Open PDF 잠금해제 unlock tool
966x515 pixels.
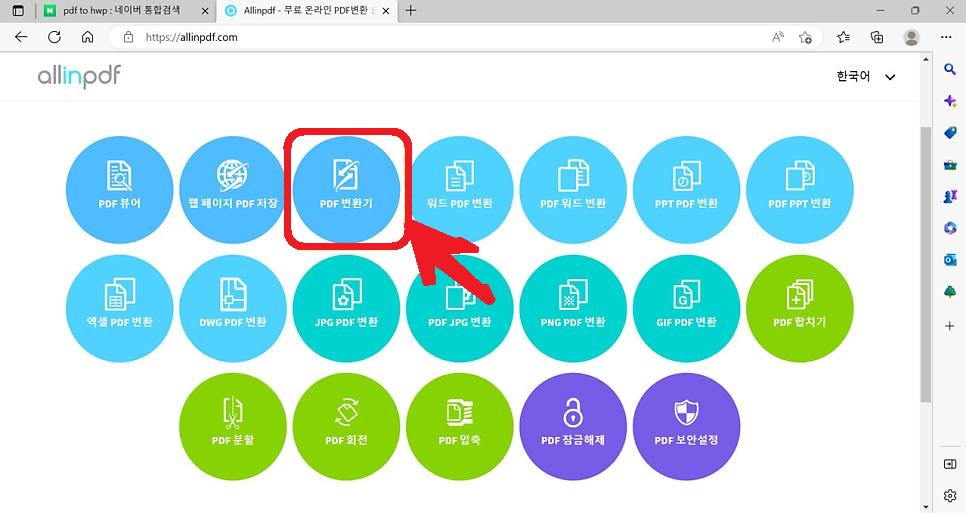coord(573,426)
